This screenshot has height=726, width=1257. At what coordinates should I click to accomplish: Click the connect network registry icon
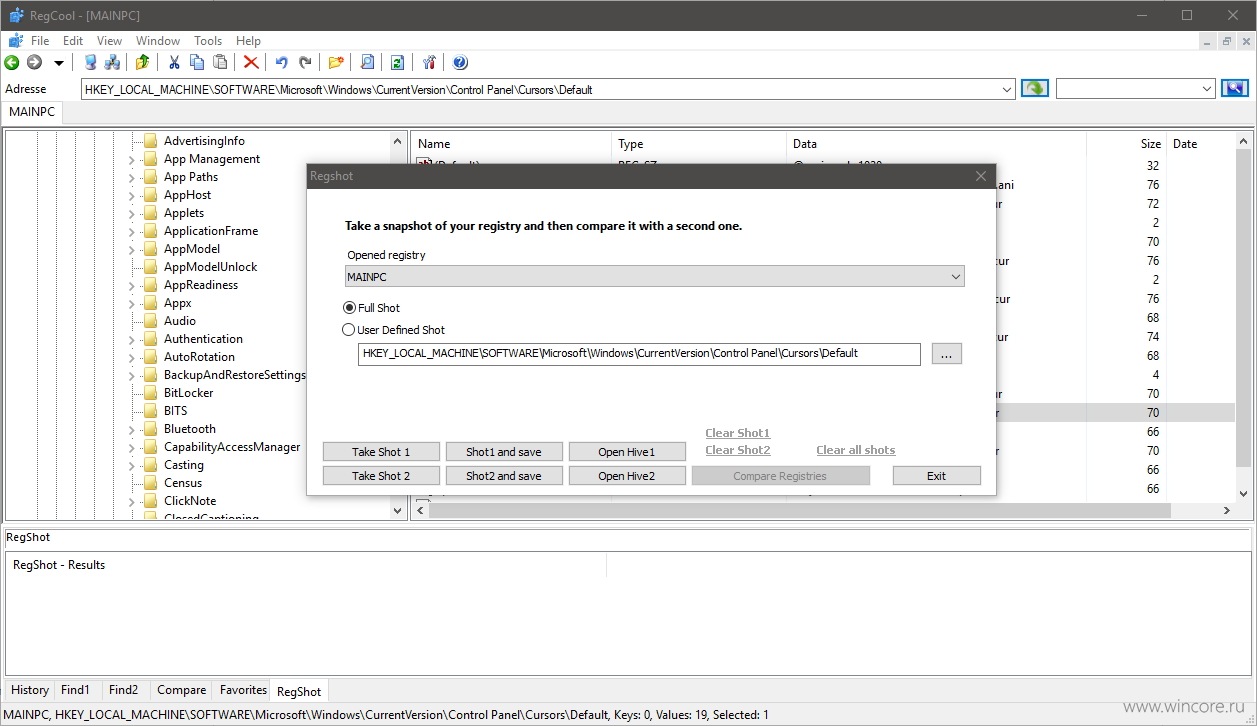pos(113,62)
